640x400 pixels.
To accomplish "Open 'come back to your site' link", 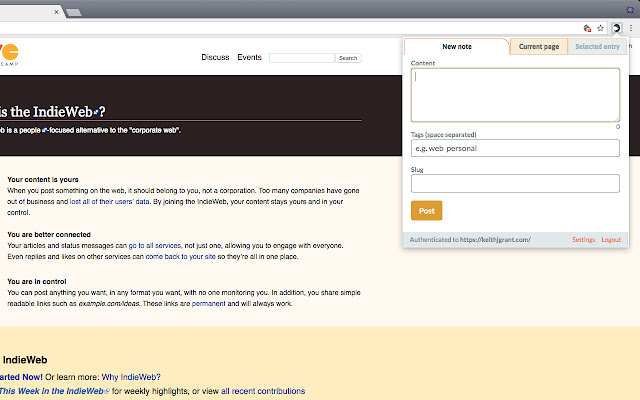I will pos(180,257).
